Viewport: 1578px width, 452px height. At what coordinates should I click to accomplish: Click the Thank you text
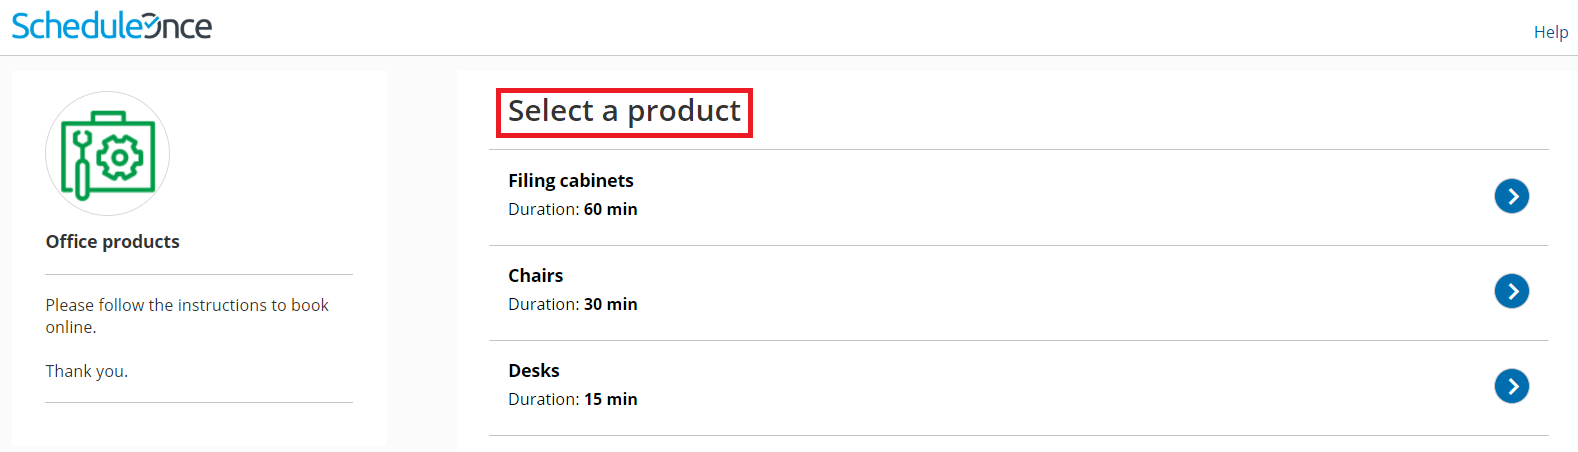pyautogui.click(x=86, y=372)
